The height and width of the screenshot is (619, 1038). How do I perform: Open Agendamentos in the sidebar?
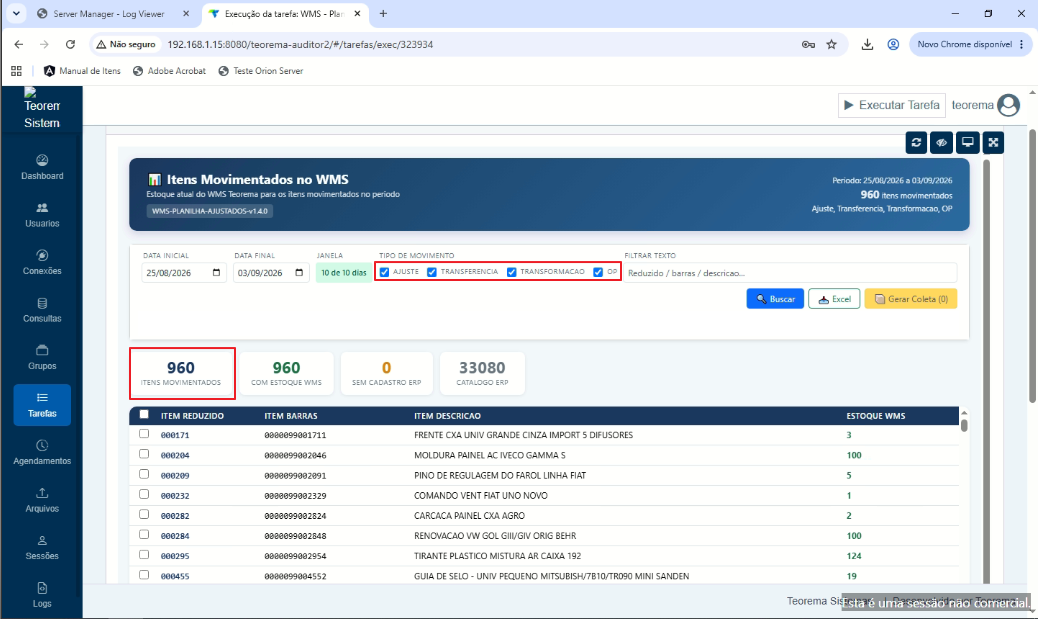[x=42, y=452]
